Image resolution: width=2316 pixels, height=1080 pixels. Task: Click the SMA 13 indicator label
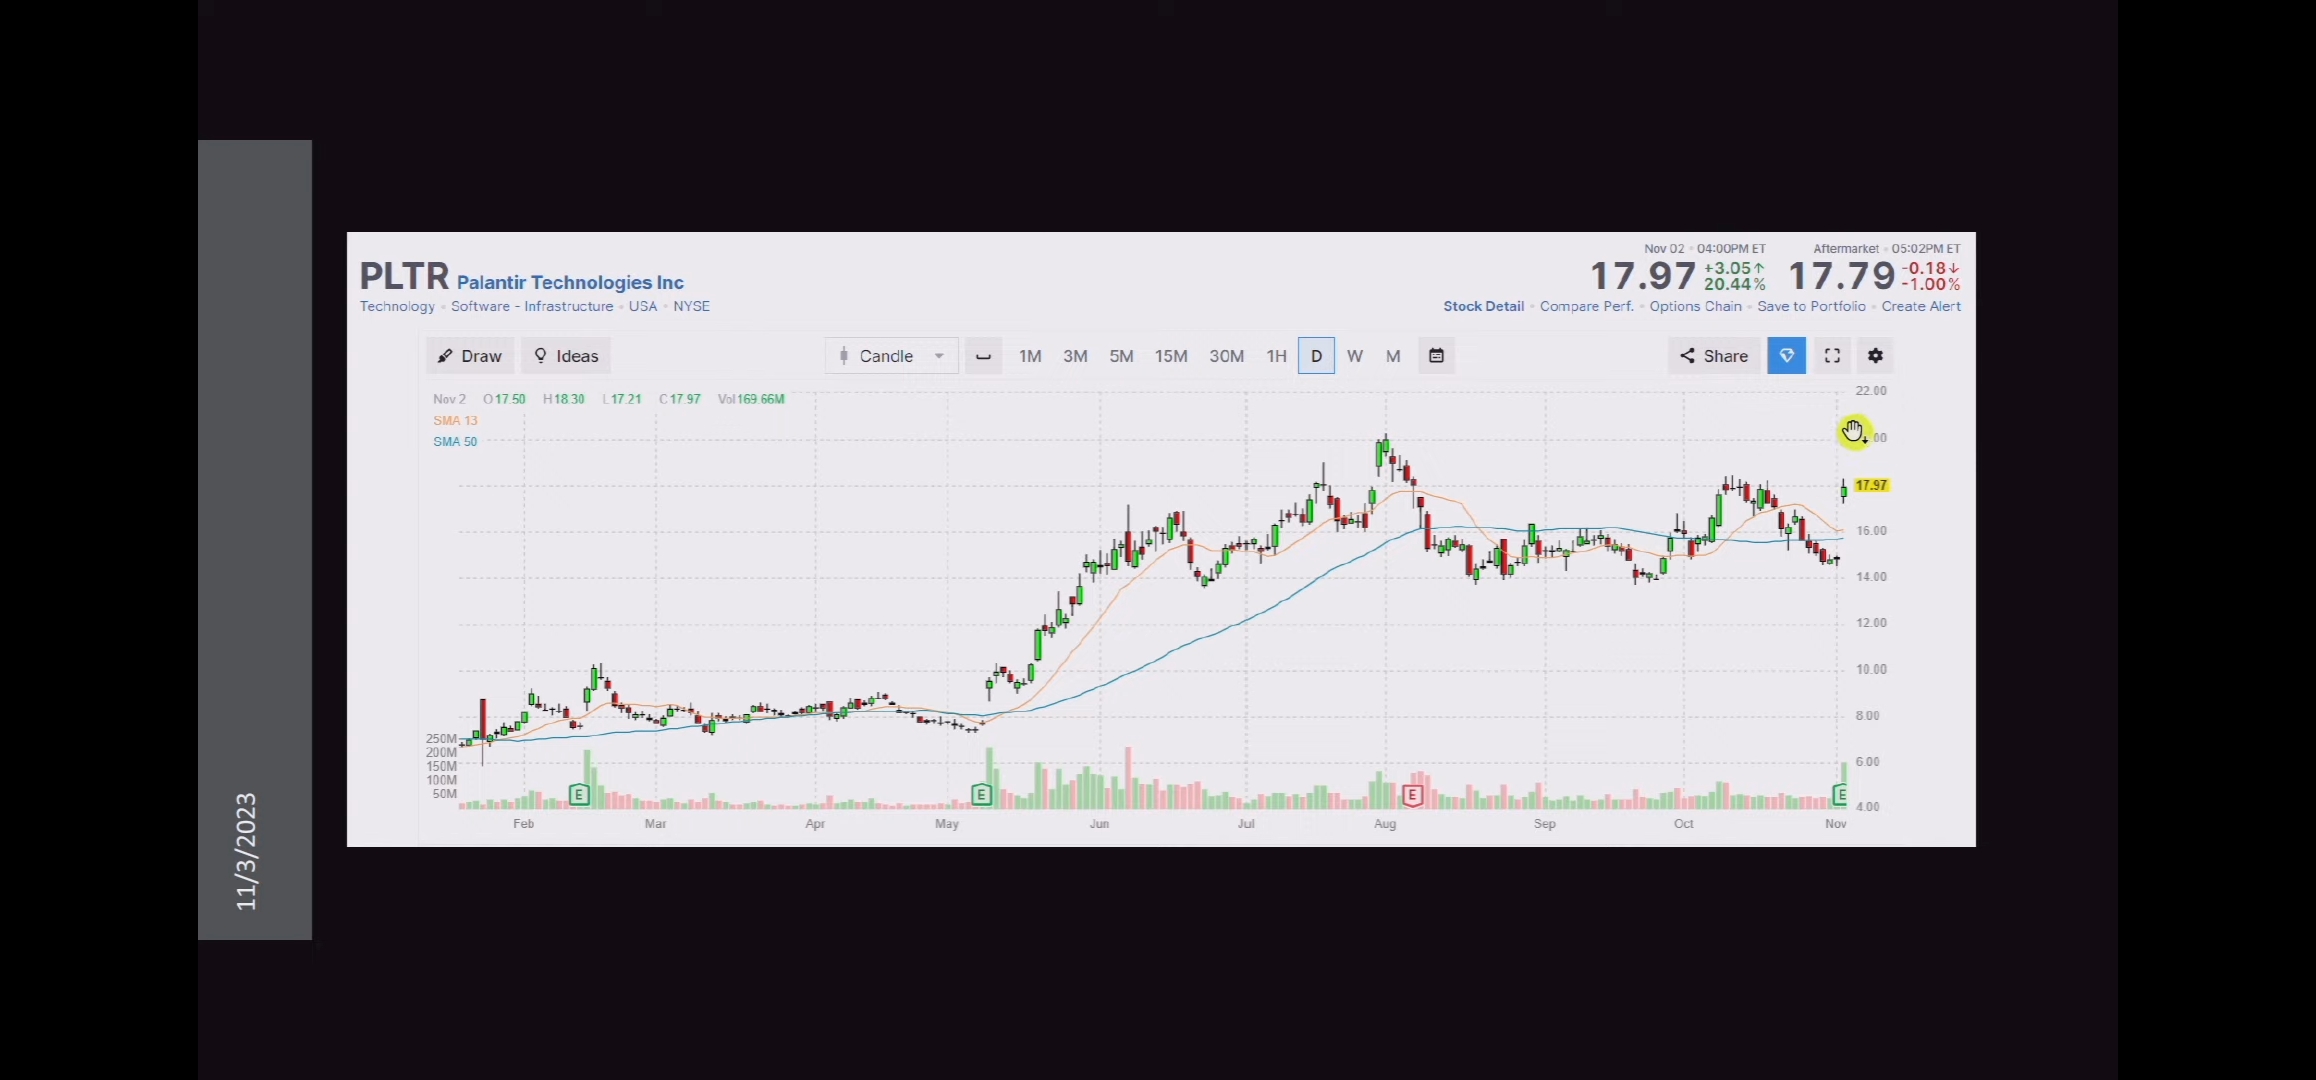click(x=455, y=420)
